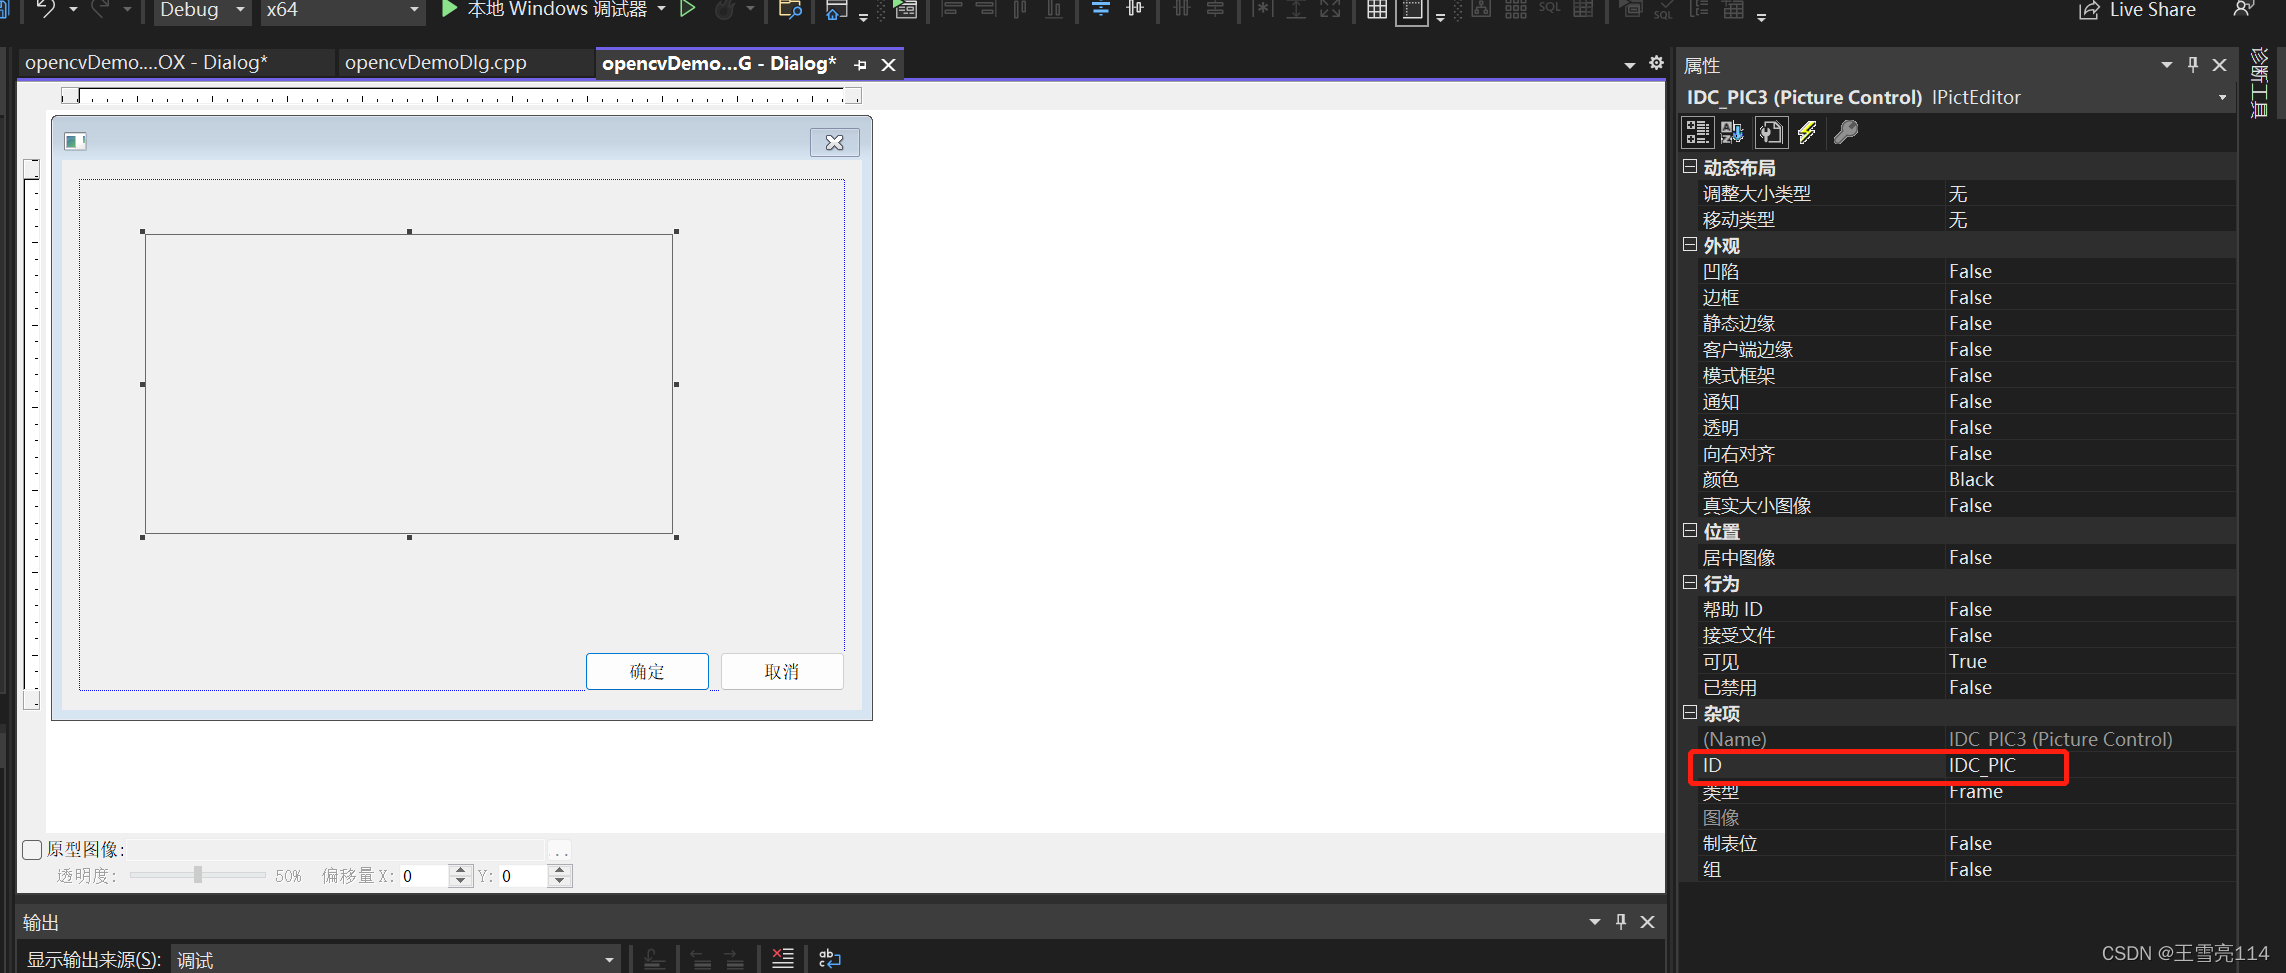Collapse the 行为 category
Screen dimensions: 2286x973
pyautogui.click(x=1690, y=583)
